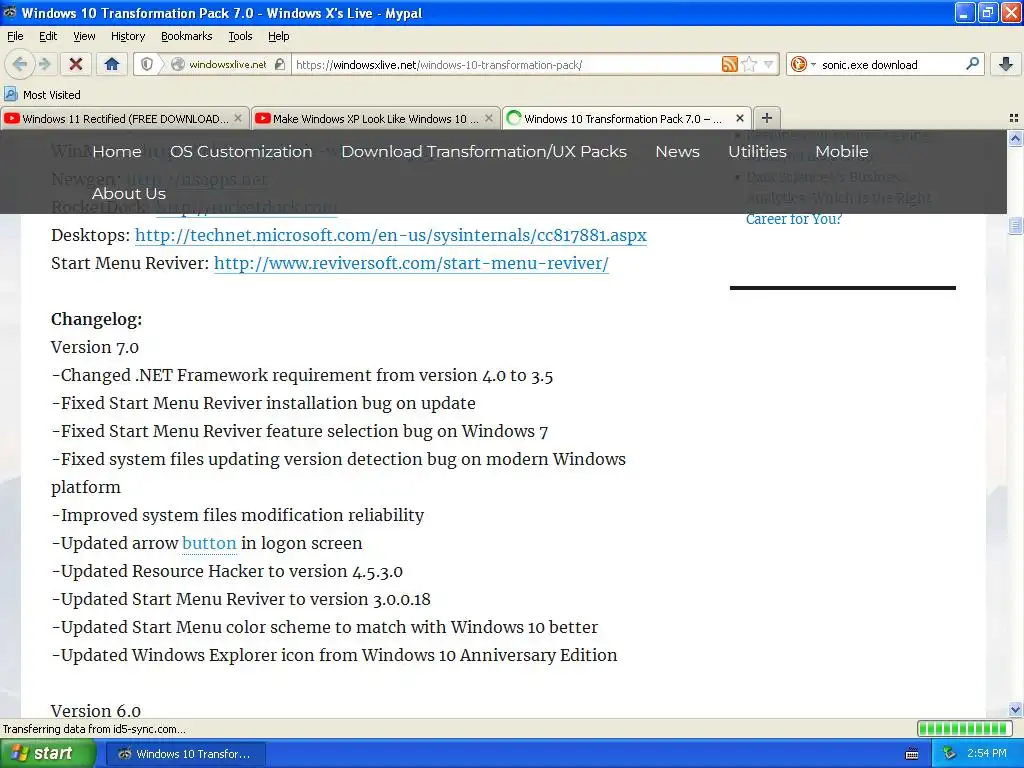1024x768 pixels.
Task: Bookmark this page with the star icon
Action: [750, 64]
